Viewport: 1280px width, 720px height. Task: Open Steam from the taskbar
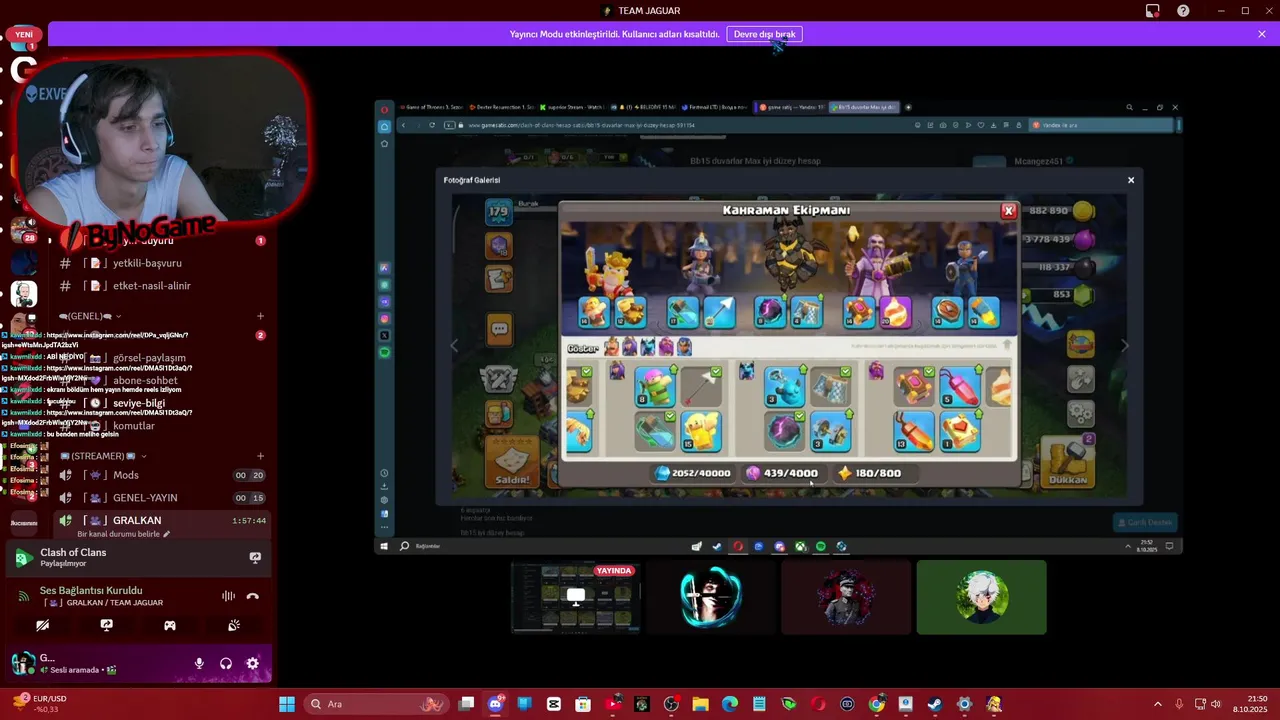pyautogui.click(x=935, y=704)
